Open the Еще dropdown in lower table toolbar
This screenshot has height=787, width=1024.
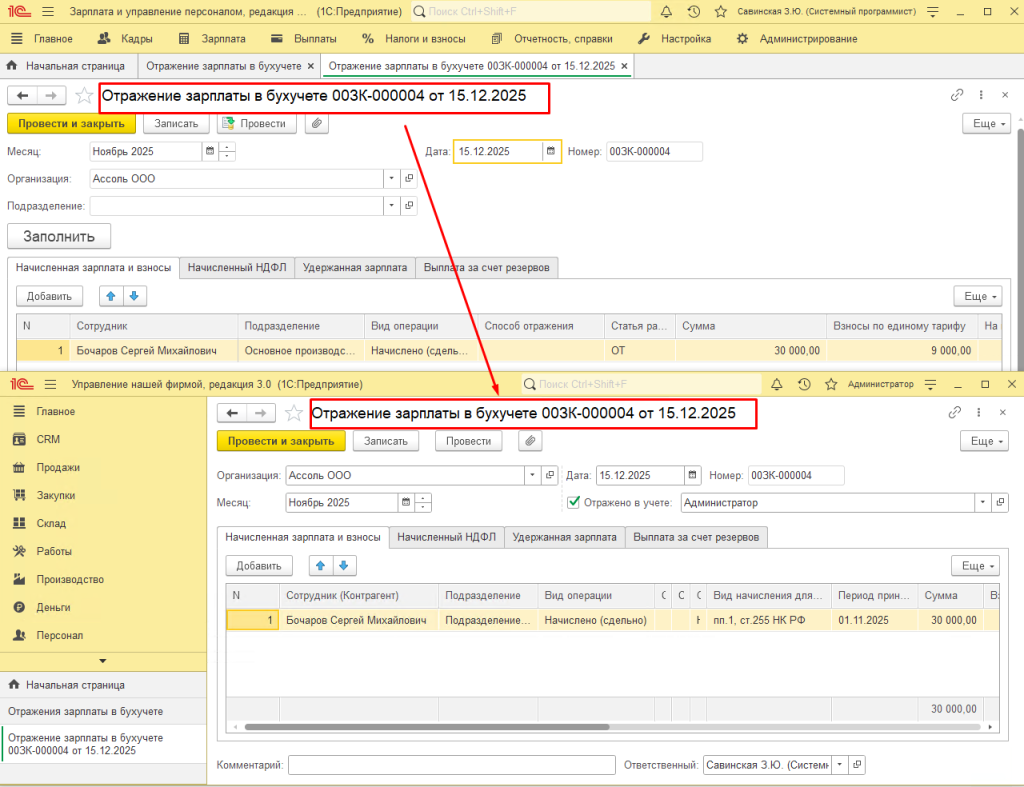point(974,566)
